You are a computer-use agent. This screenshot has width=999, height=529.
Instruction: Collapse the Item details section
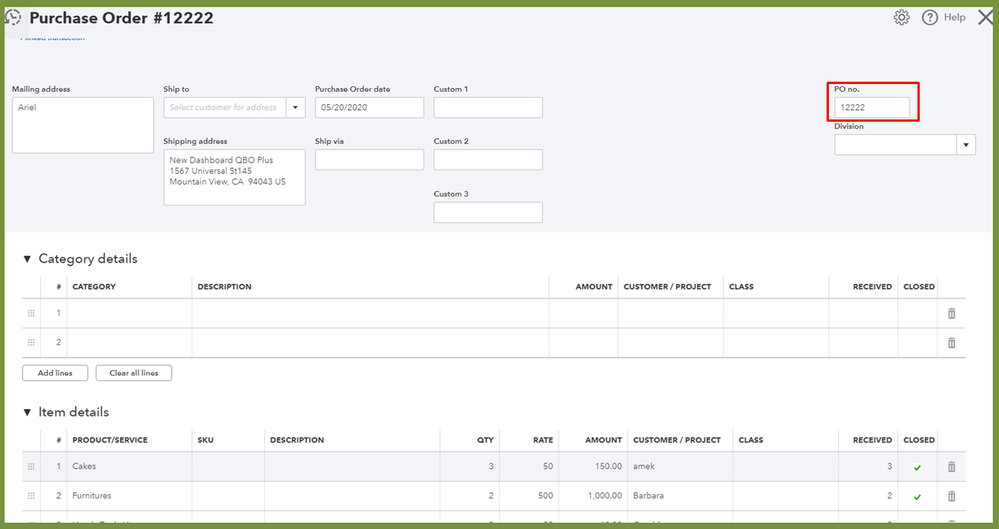pos(27,412)
